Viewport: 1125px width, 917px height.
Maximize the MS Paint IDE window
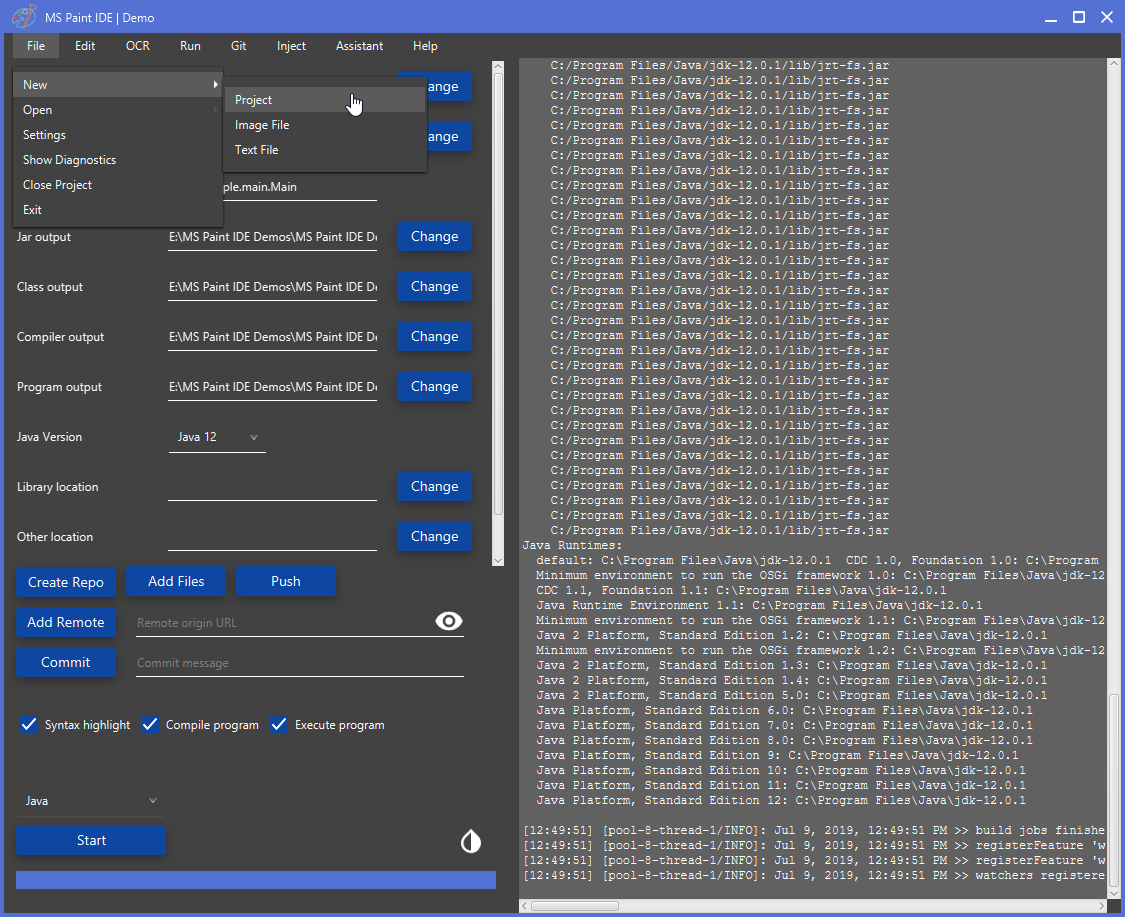[x=1078, y=17]
